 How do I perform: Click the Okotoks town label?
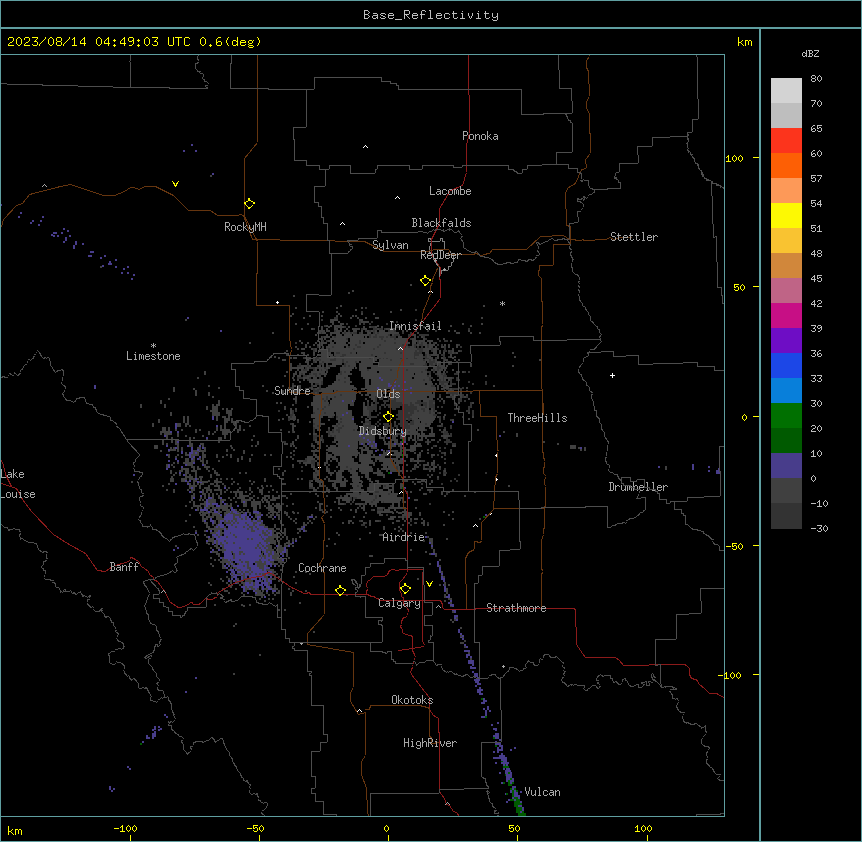(412, 700)
